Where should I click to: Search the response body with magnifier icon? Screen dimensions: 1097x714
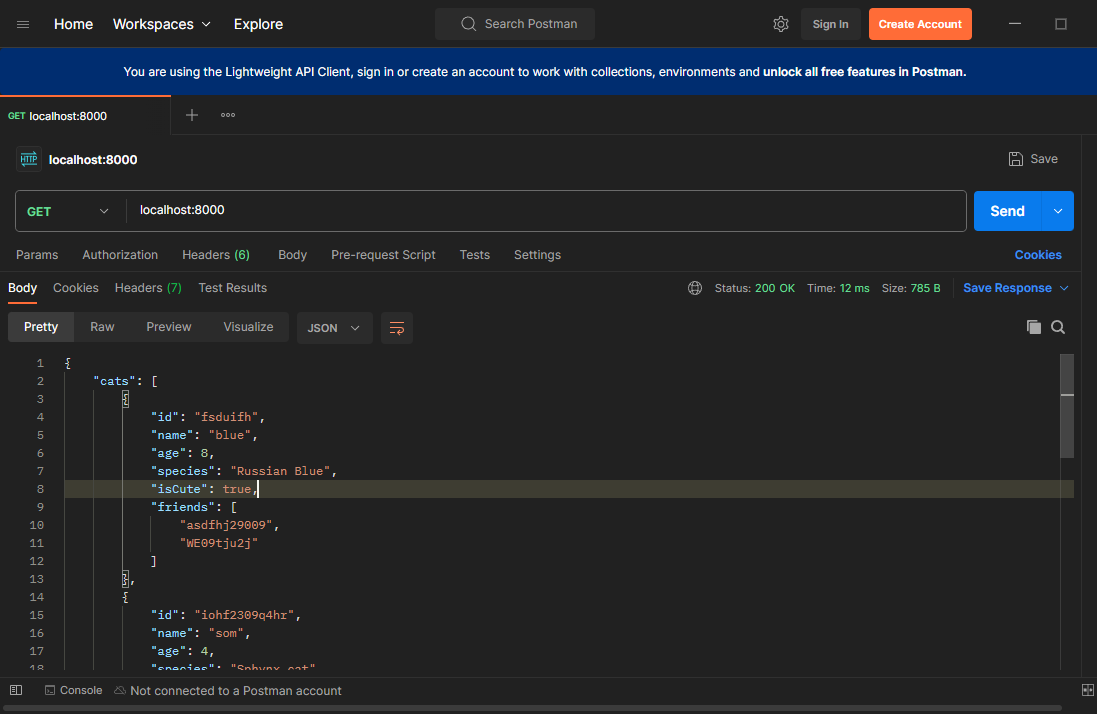(1058, 327)
